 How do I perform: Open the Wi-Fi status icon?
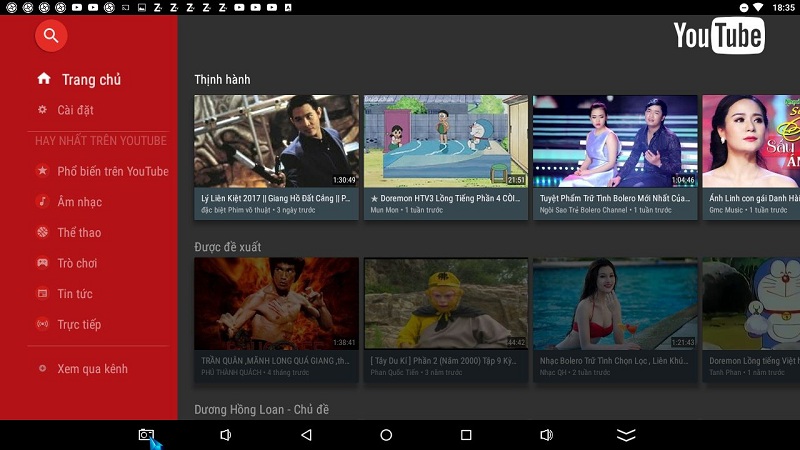[x=759, y=8]
